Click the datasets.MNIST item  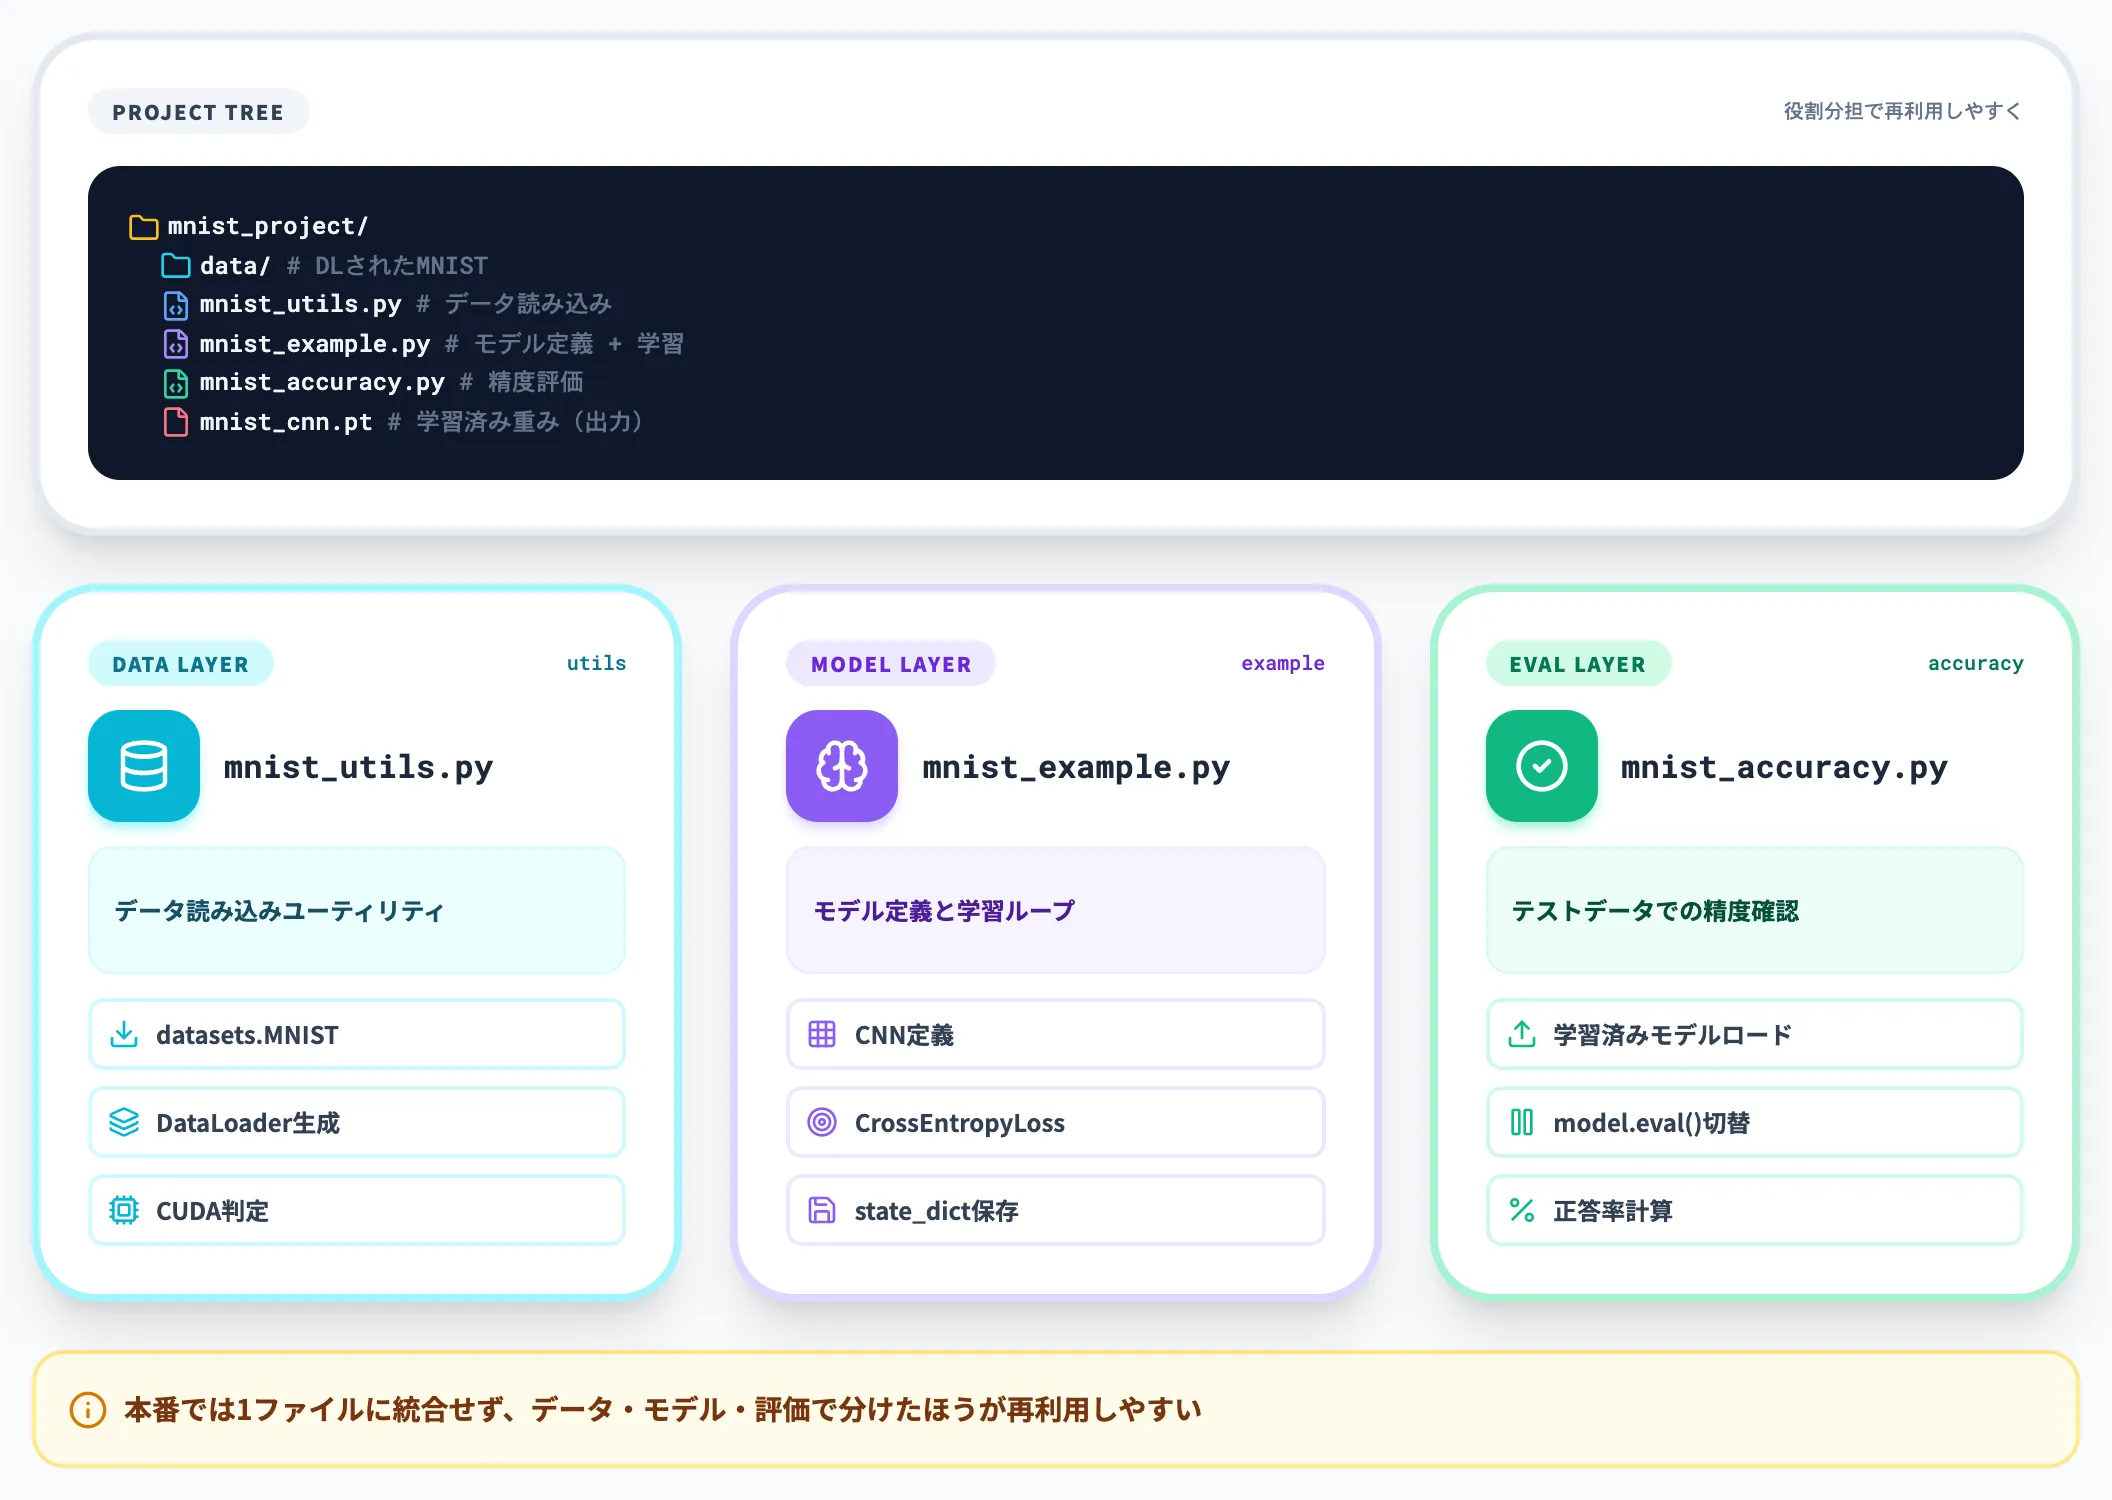pyautogui.click(x=357, y=1034)
